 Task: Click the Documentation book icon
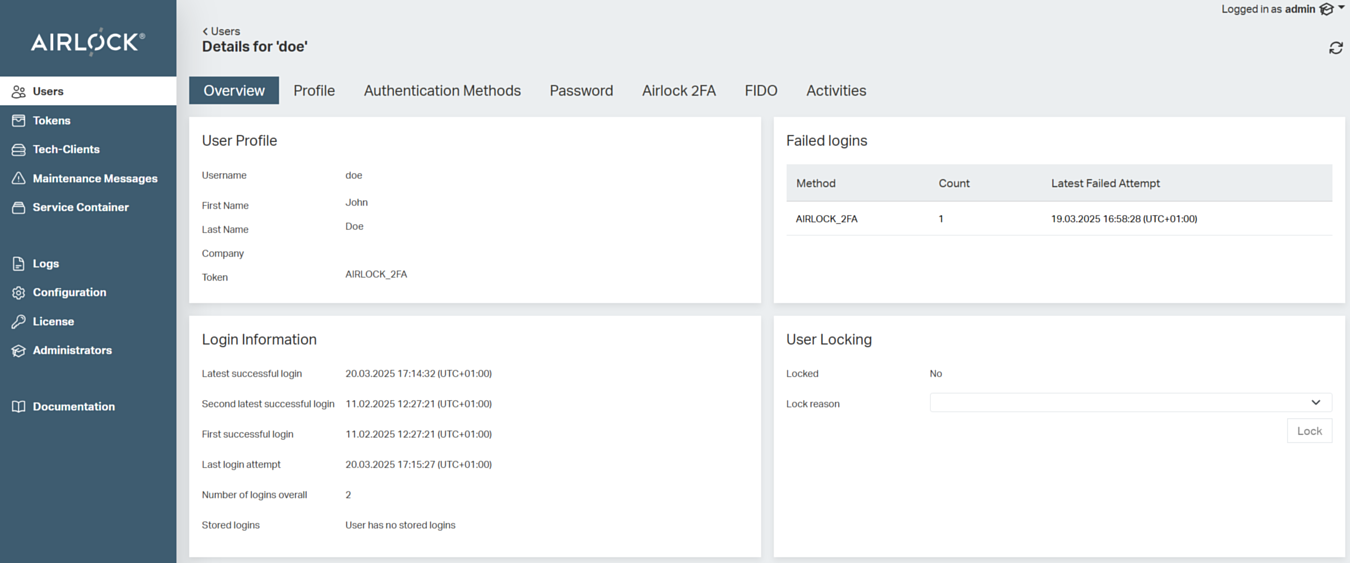click(x=18, y=407)
